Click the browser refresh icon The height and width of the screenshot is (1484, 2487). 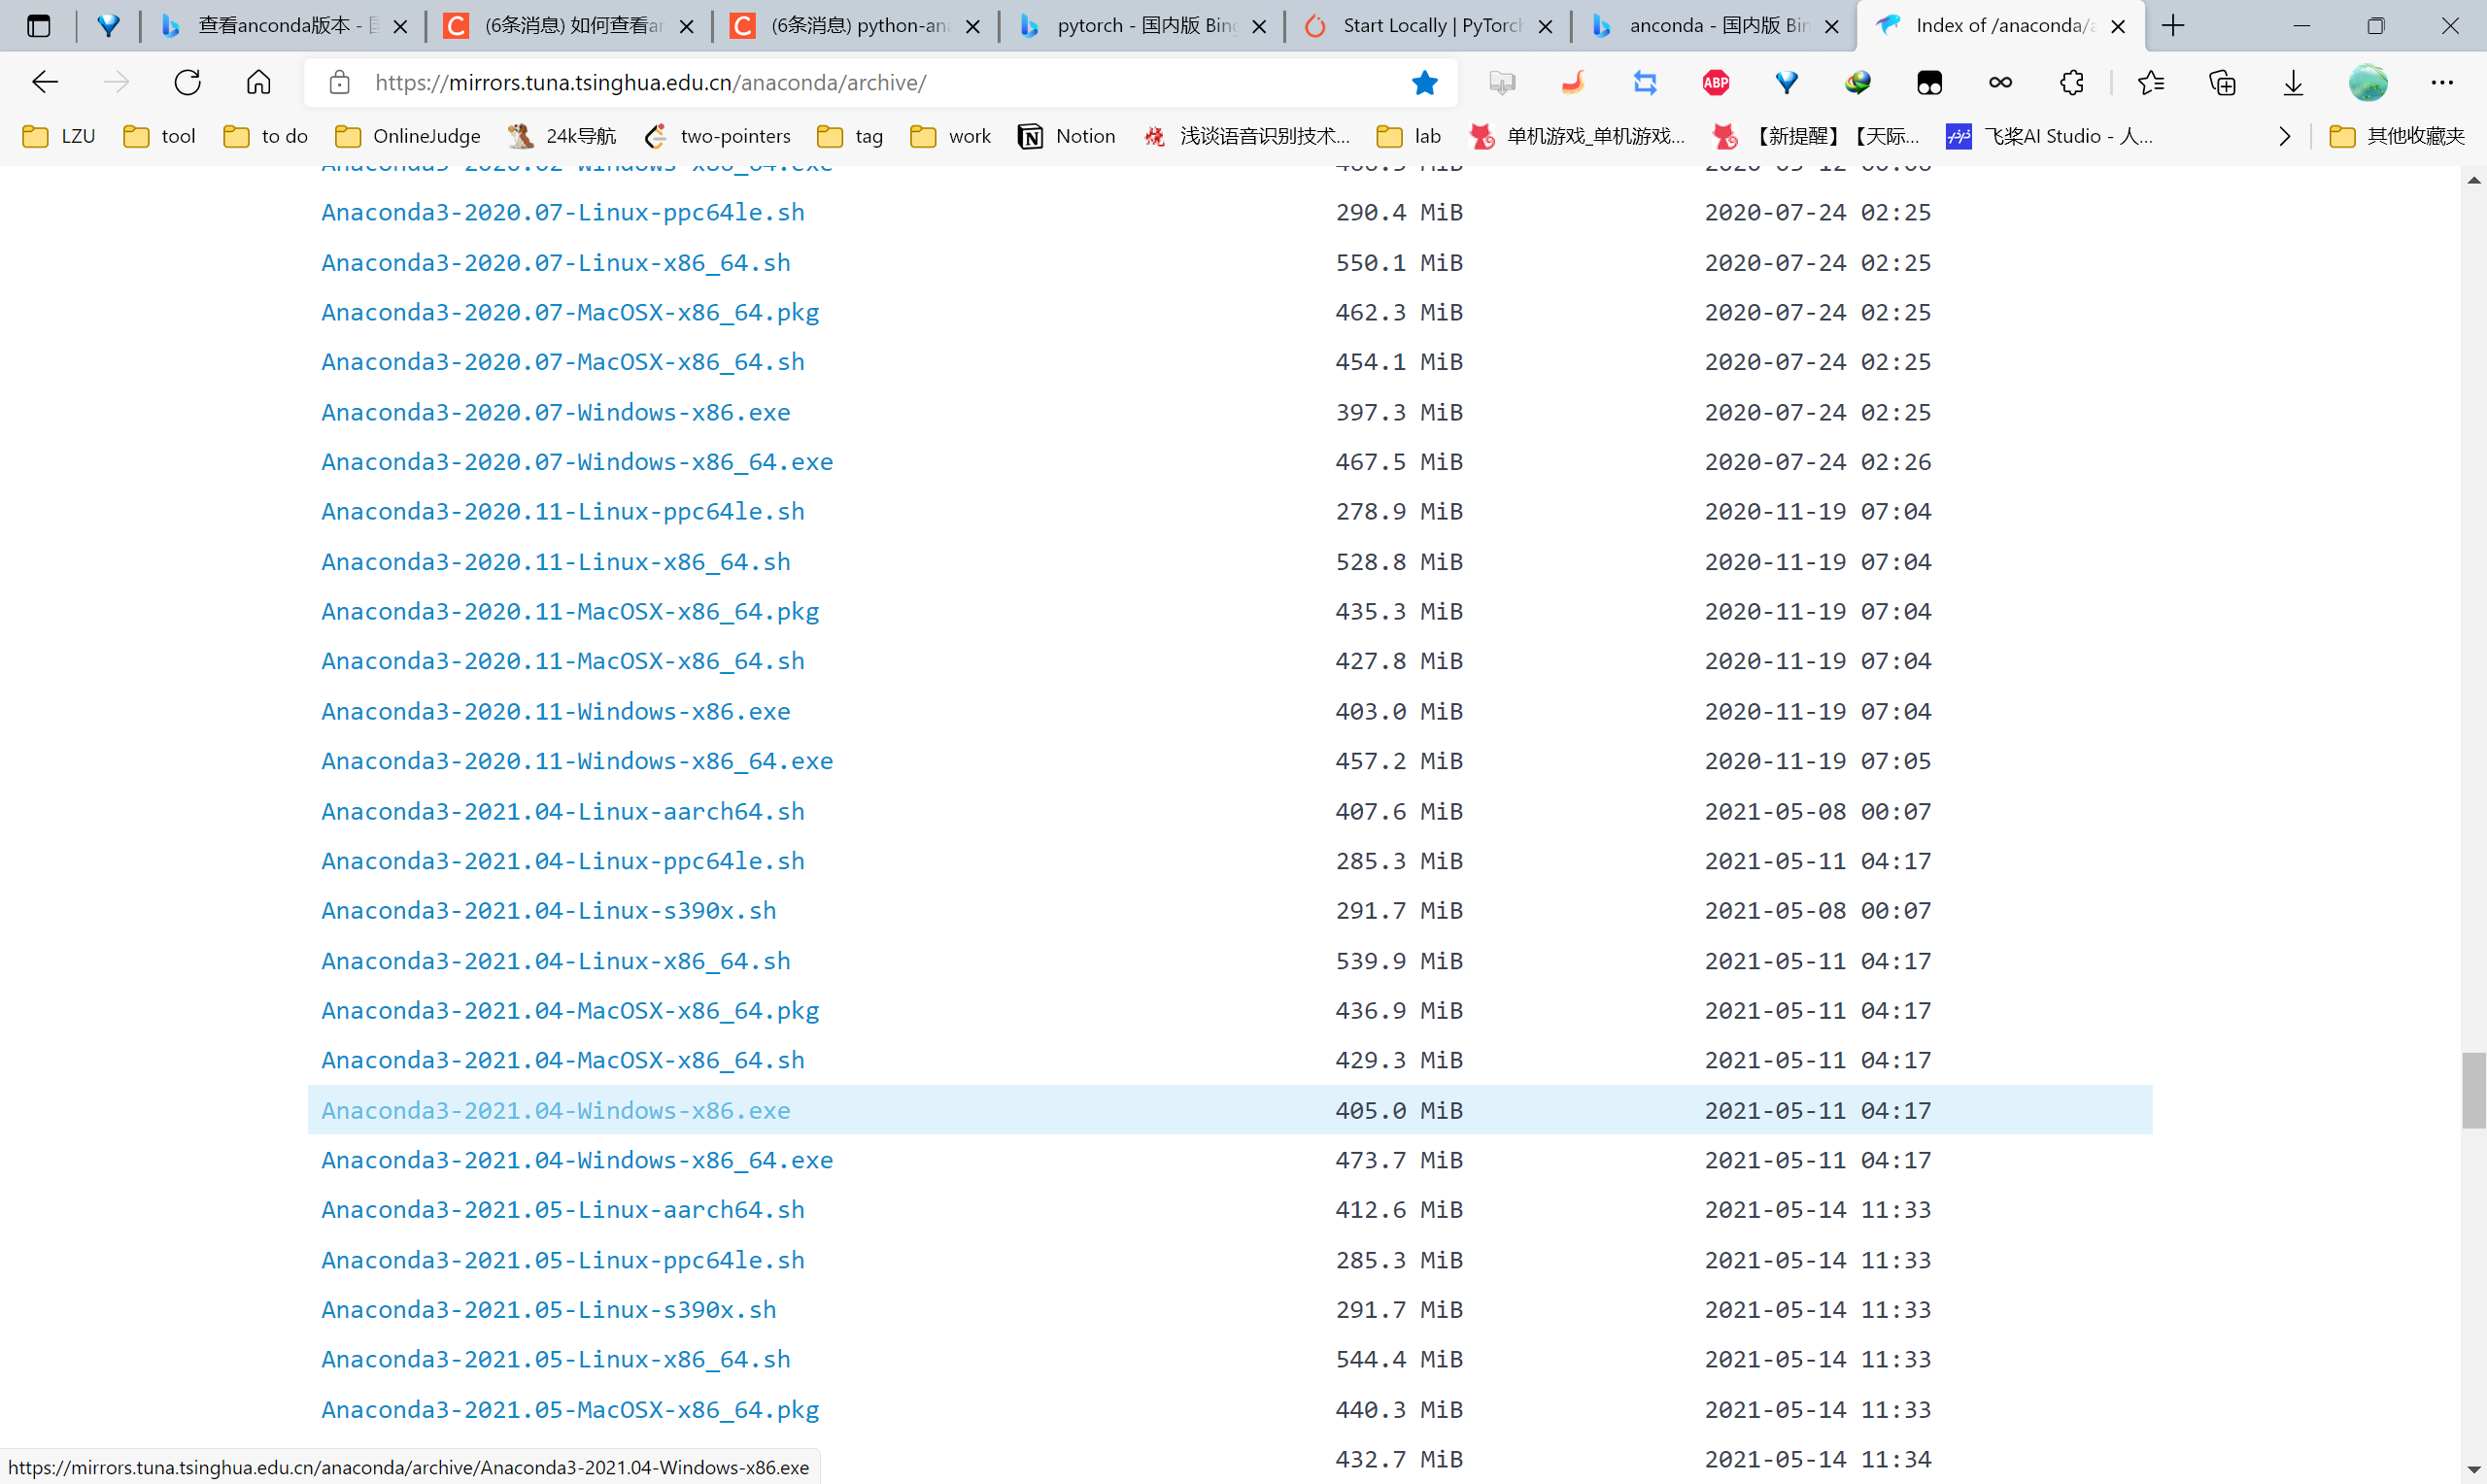(187, 82)
